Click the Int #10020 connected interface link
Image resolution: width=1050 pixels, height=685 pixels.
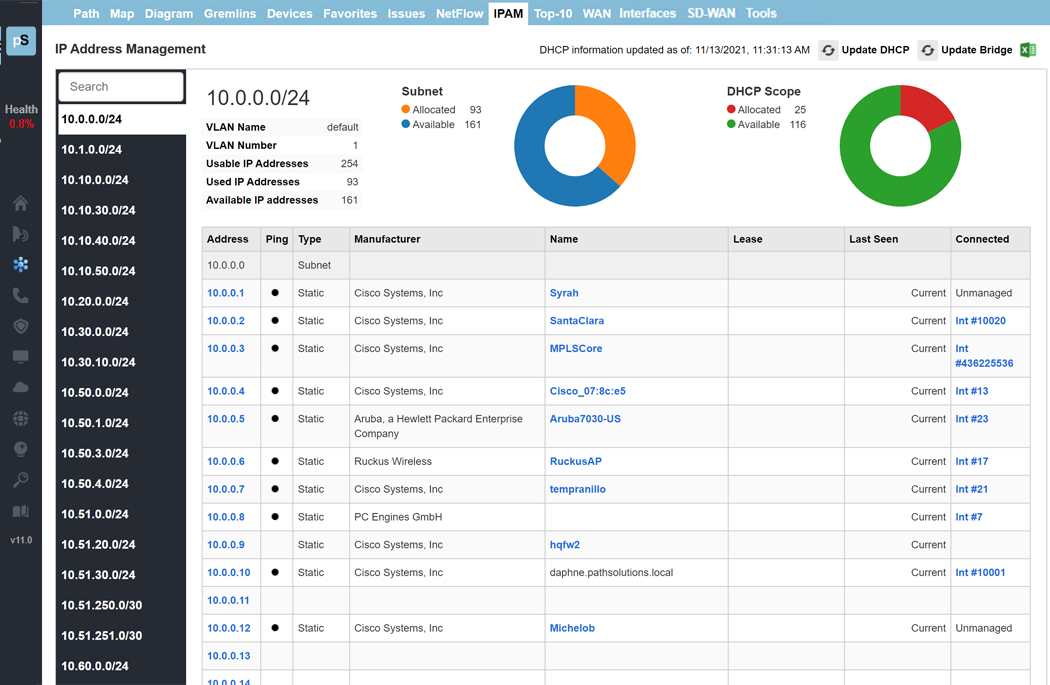pos(978,321)
